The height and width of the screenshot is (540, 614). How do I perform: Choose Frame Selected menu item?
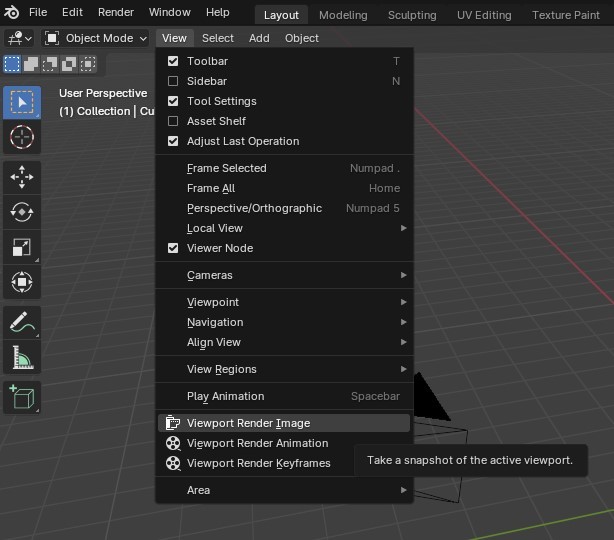[x=284, y=168]
